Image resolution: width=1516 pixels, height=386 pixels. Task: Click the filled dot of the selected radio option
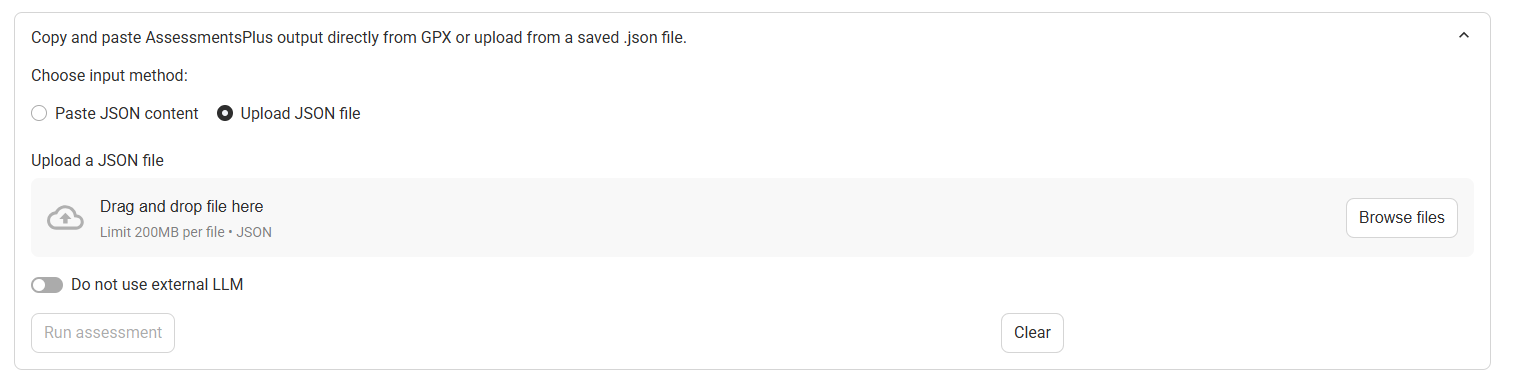pyautogui.click(x=225, y=114)
